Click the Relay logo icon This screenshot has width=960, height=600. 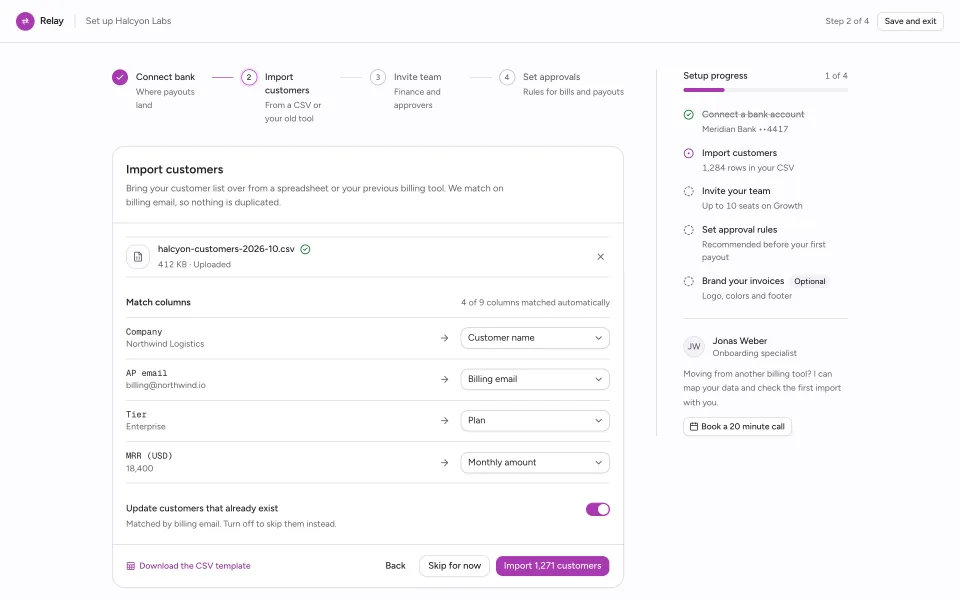[x=25, y=21]
